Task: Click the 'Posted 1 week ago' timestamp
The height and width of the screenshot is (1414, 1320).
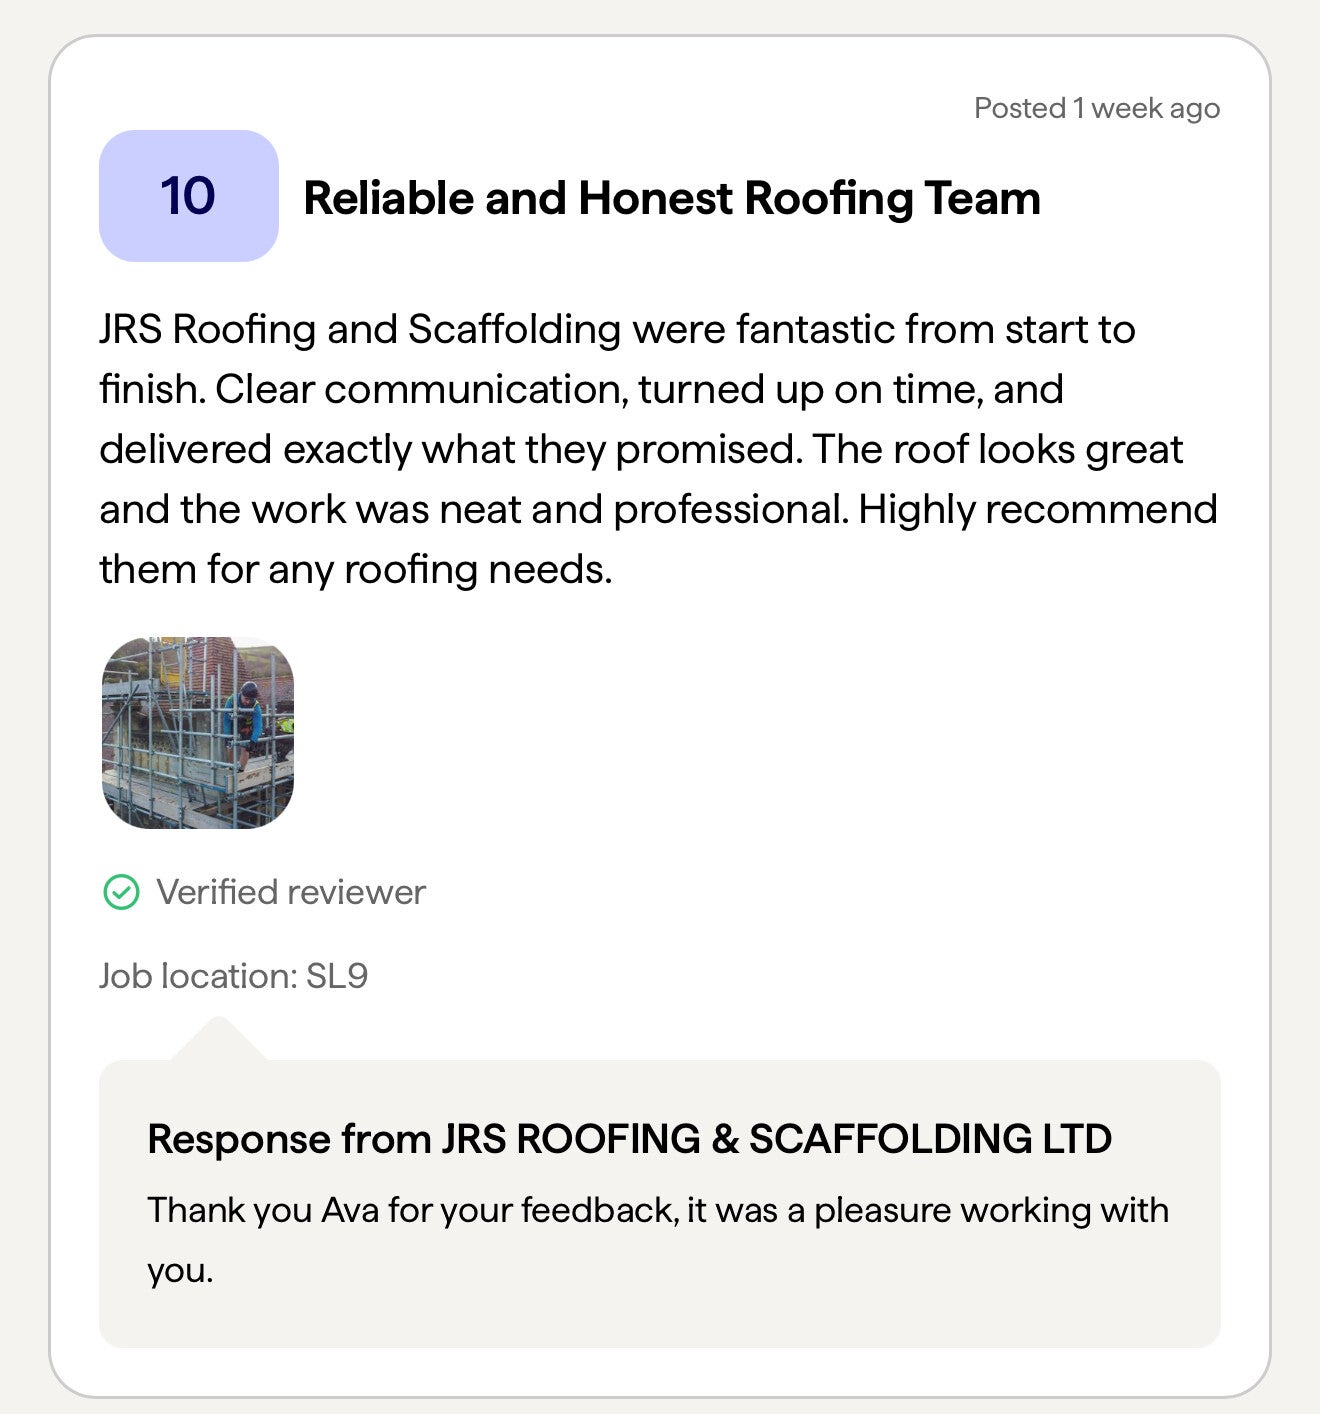Action: [1096, 108]
